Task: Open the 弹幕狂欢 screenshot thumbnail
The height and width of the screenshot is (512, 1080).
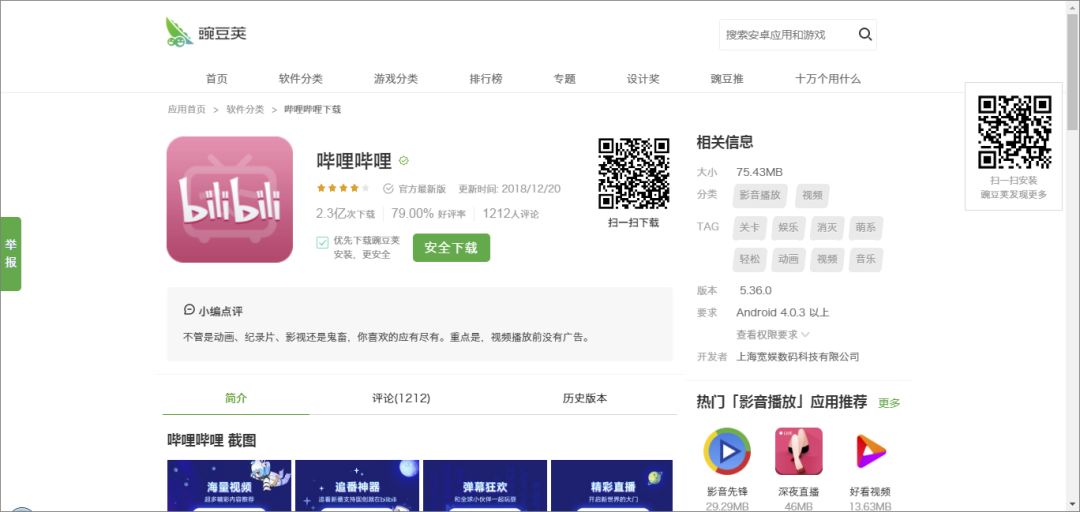Action: click(485, 486)
